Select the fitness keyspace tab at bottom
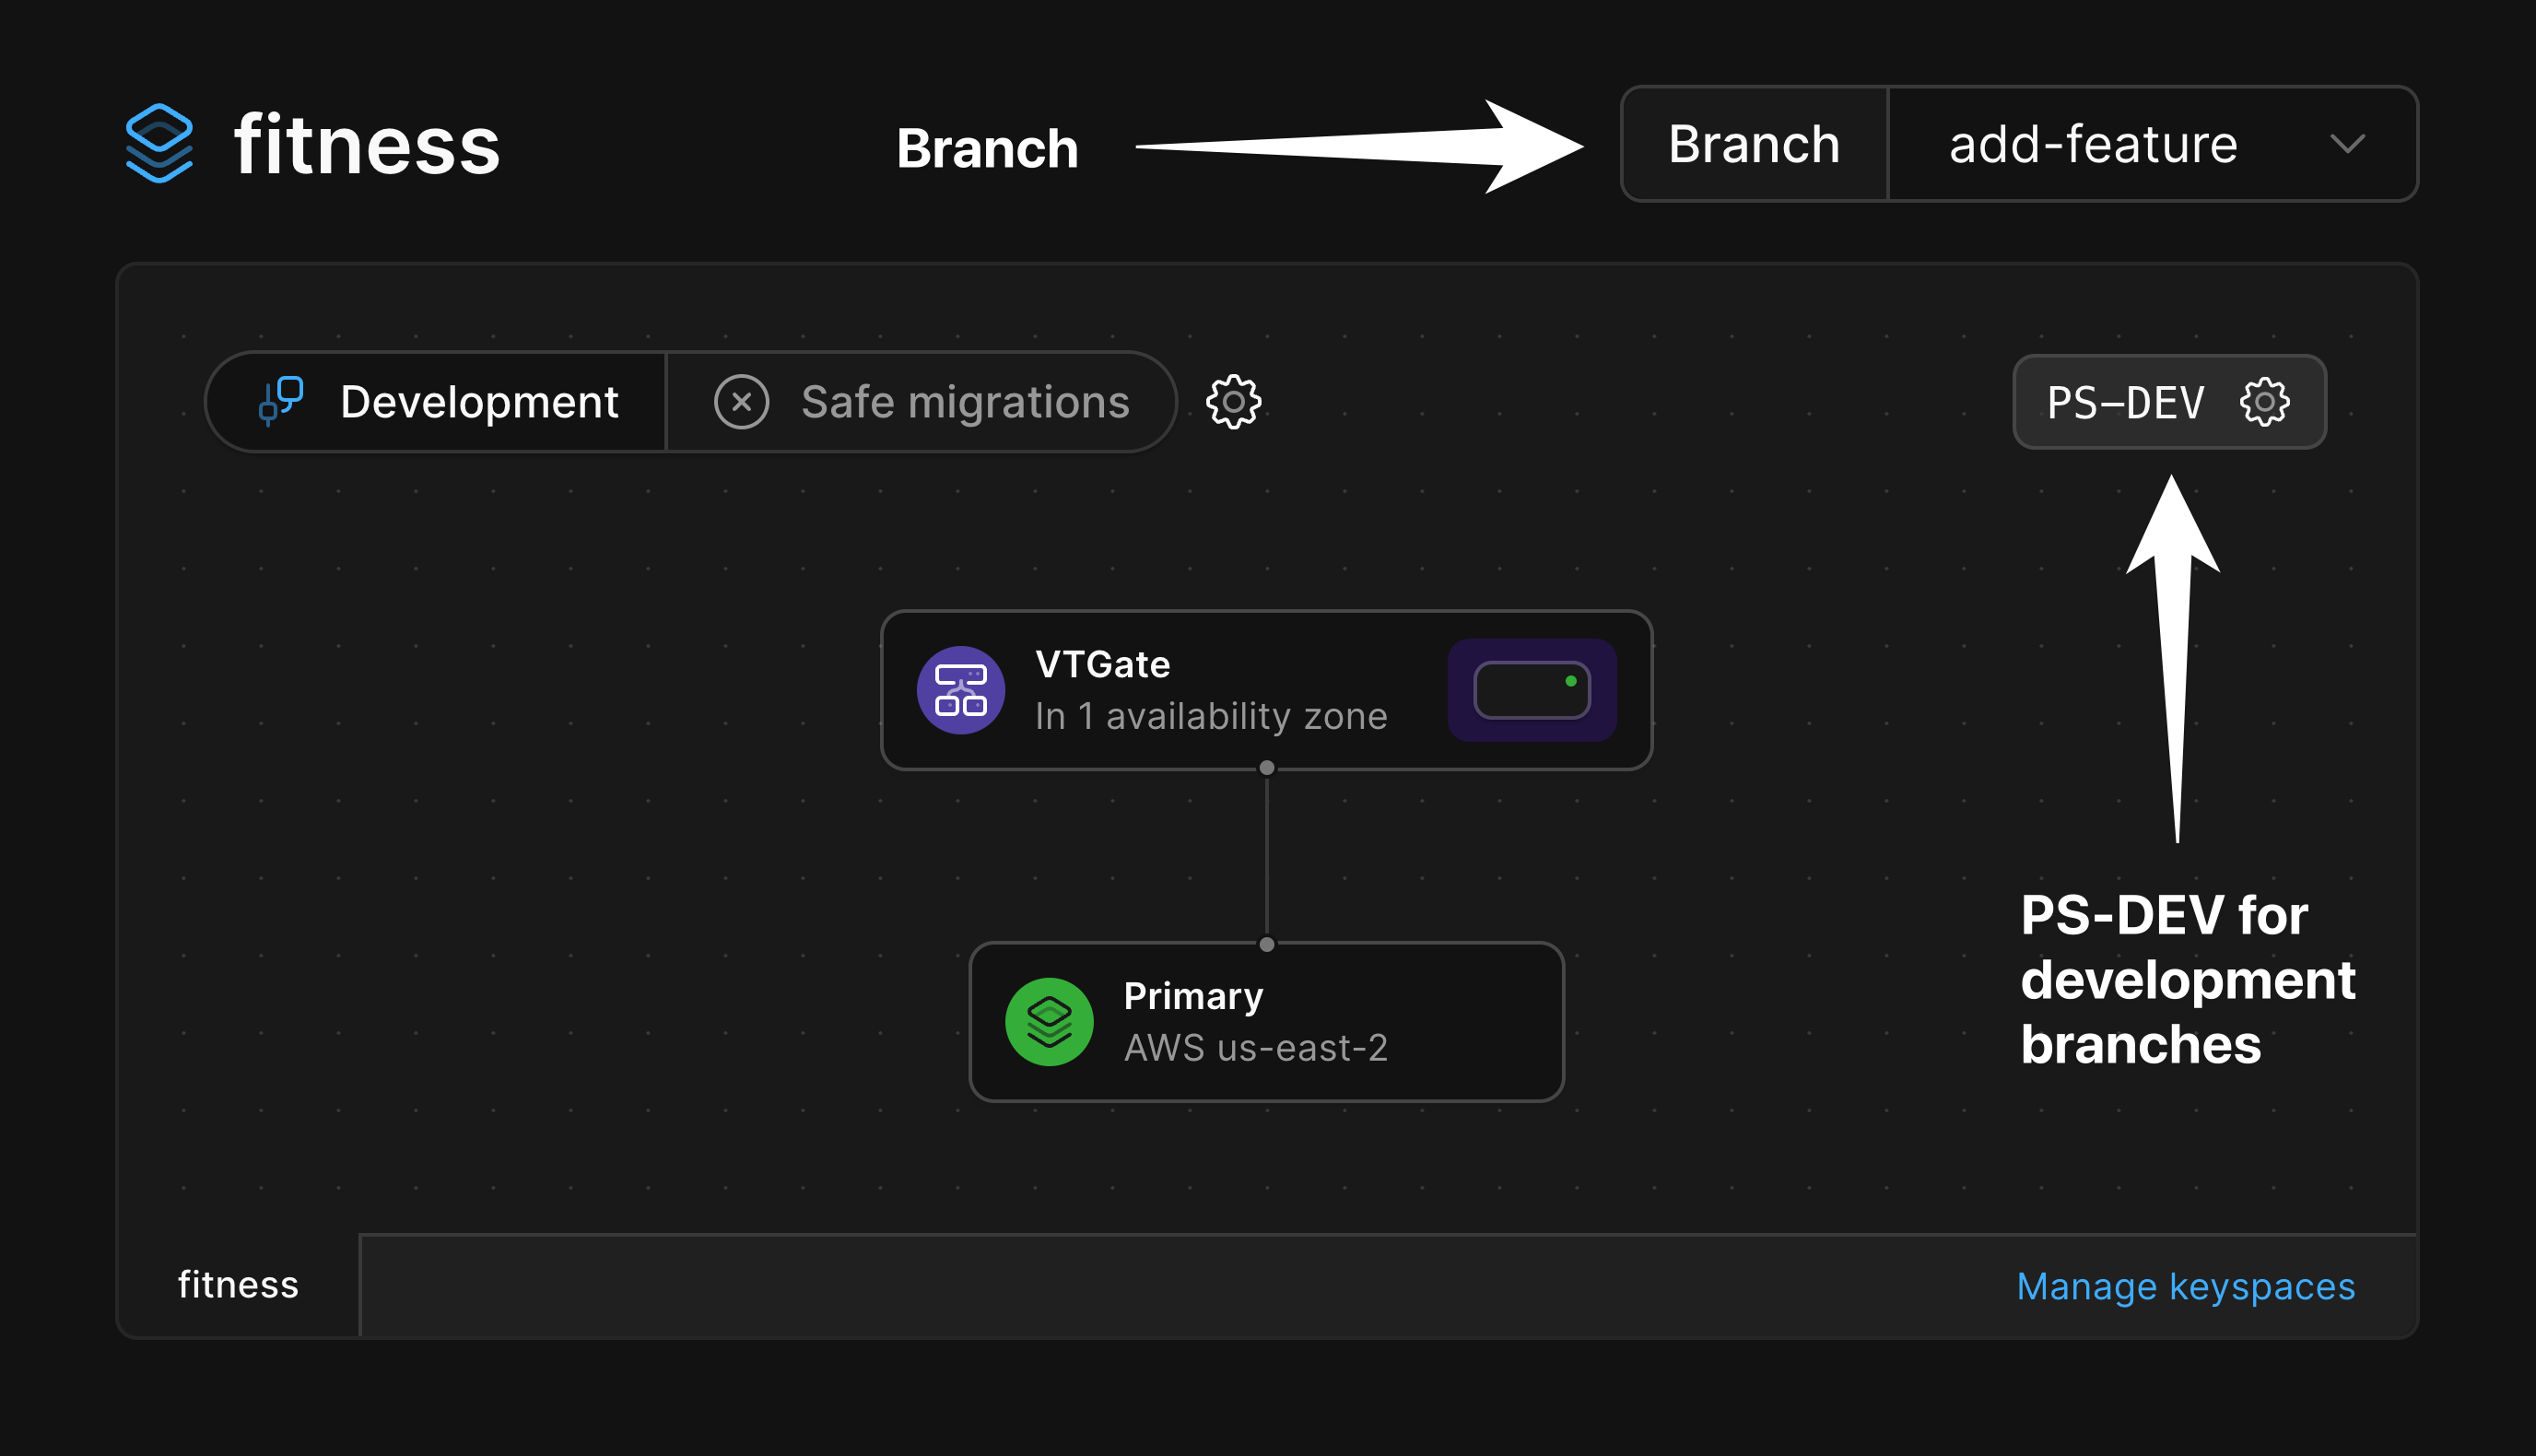The width and height of the screenshot is (2536, 1456). point(238,1284)
